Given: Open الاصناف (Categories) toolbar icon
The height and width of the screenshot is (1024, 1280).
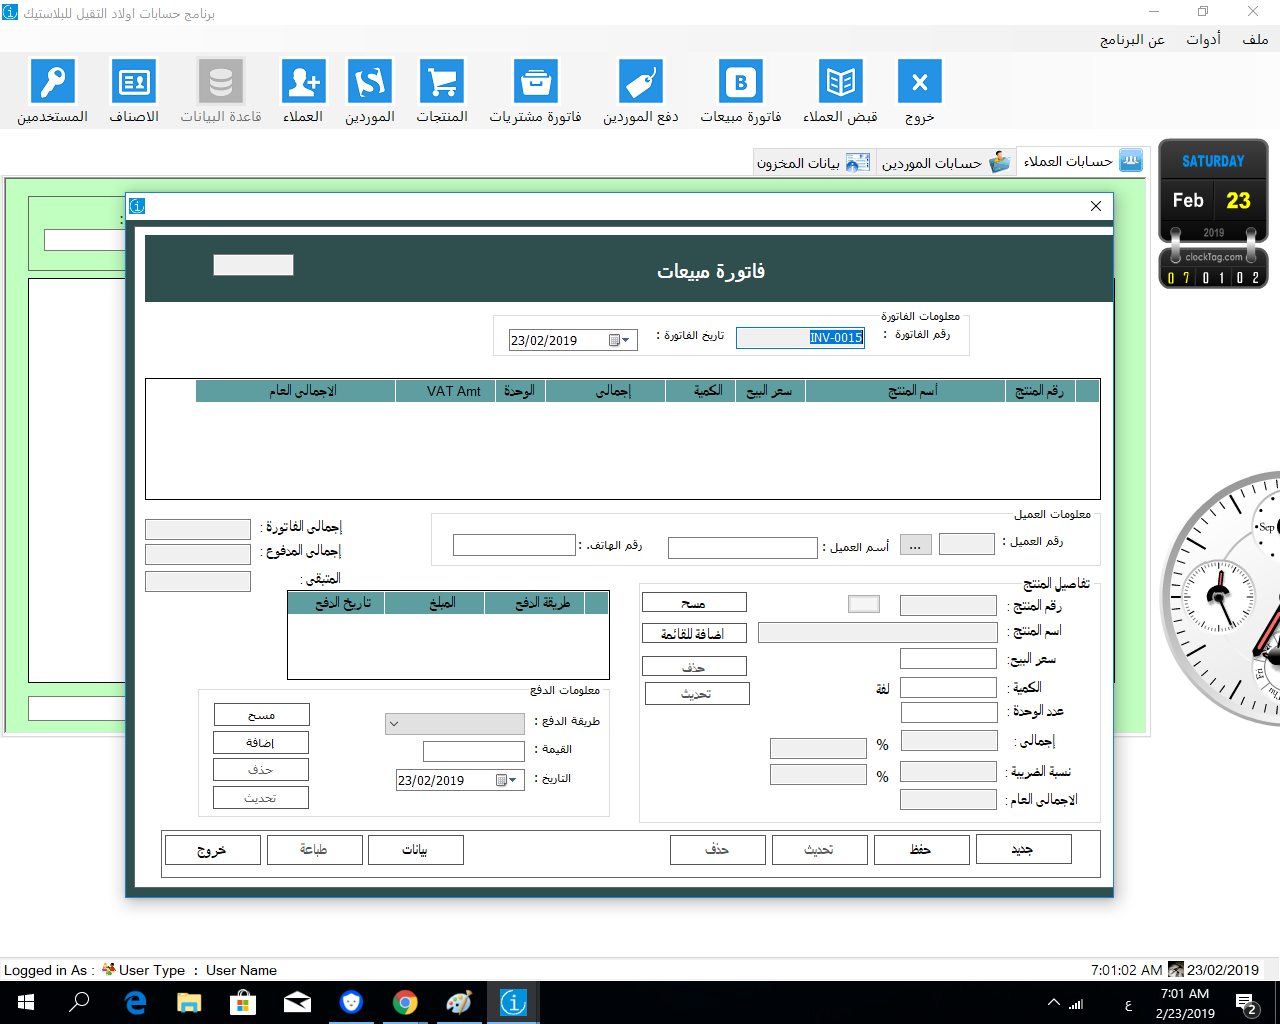Looking at the screenshot, I should tap(134, 91).
